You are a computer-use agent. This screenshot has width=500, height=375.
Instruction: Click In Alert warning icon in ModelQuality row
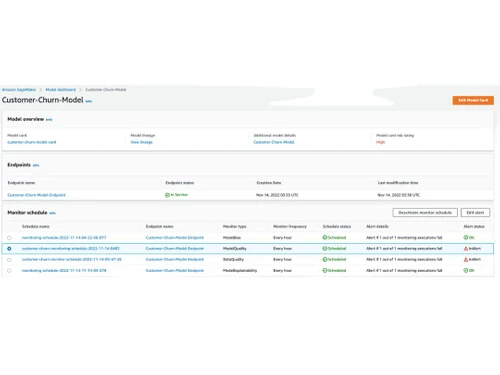[466, 249]
